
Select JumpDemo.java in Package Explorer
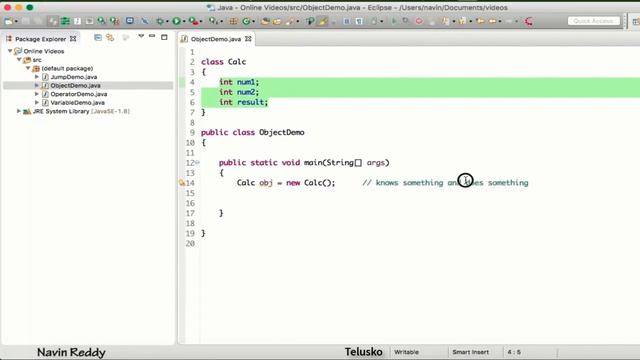tap(73, 77)
